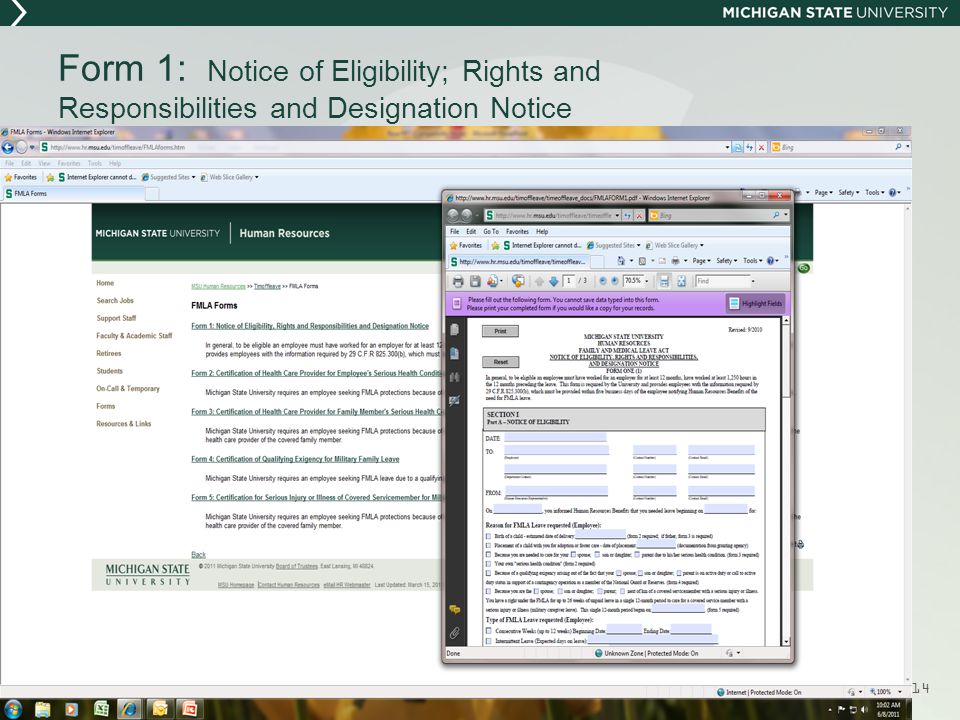960x720 pixels.
Task: Click the PDF toolbar save (floppy disk) icon
Action: (475, 281)
